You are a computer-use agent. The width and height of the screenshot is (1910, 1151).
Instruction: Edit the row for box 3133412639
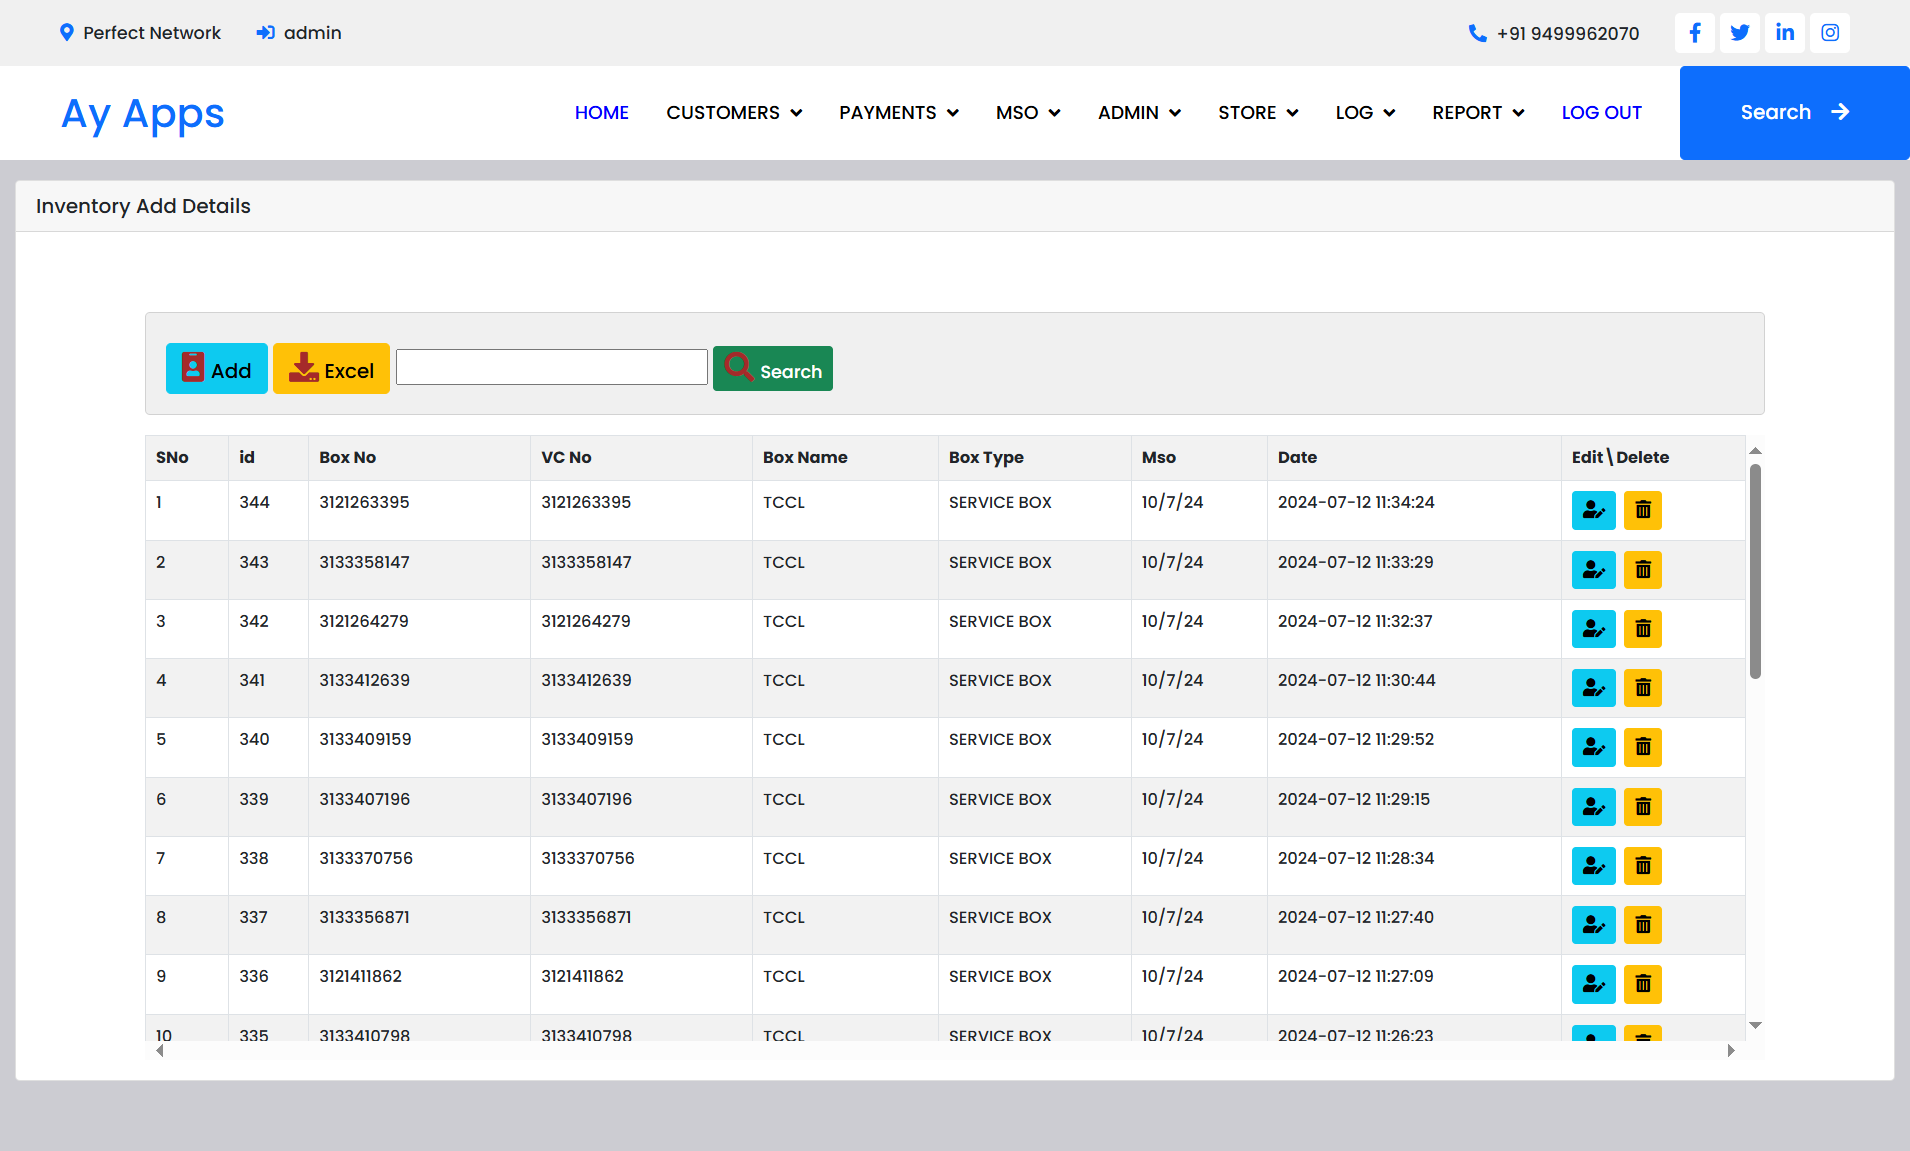pos(1593,688)
